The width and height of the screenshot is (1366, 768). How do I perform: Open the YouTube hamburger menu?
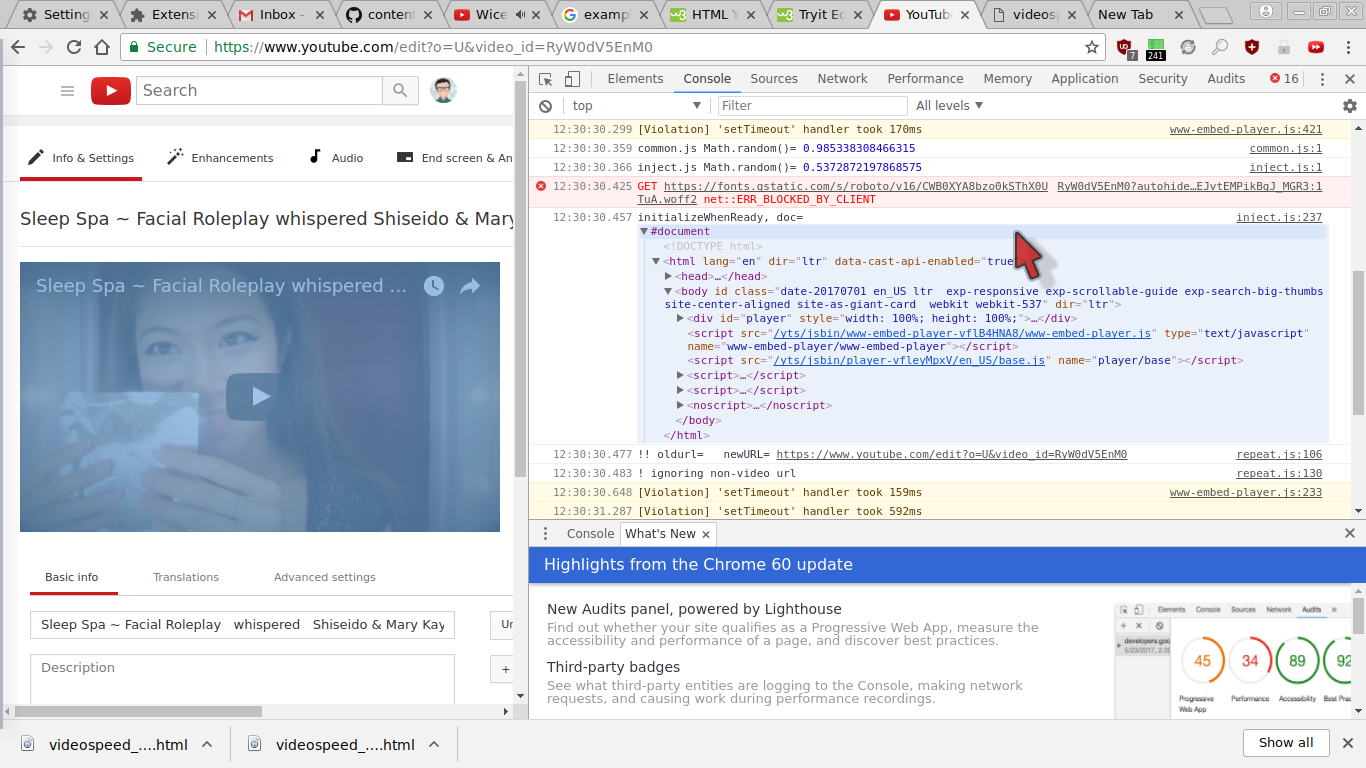coord(67,90)
